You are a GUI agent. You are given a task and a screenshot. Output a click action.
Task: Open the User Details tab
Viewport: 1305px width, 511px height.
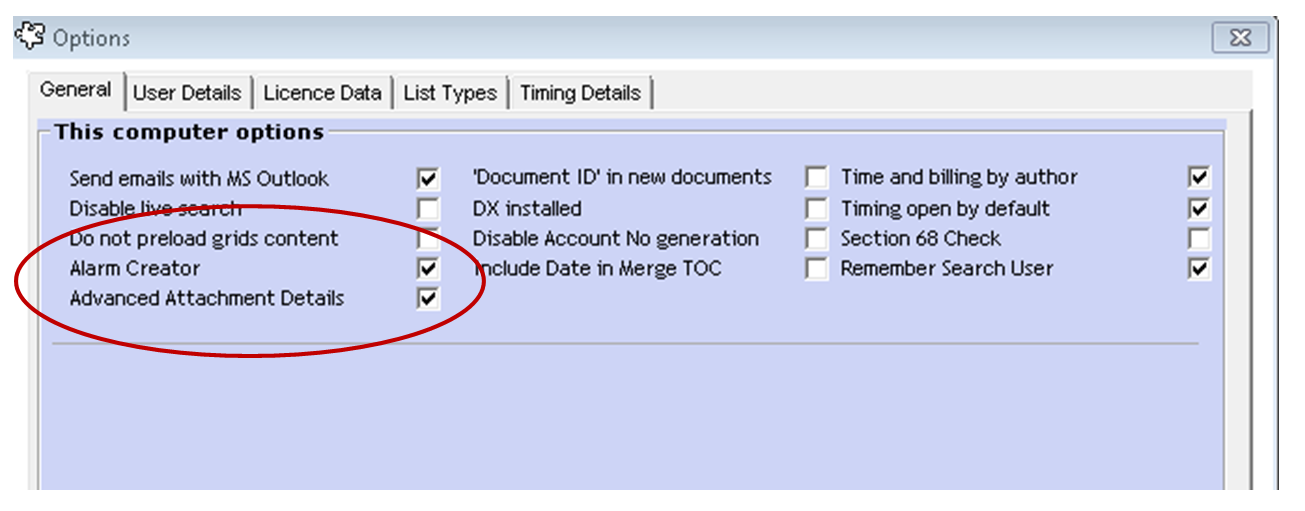(x=187, y=93)
